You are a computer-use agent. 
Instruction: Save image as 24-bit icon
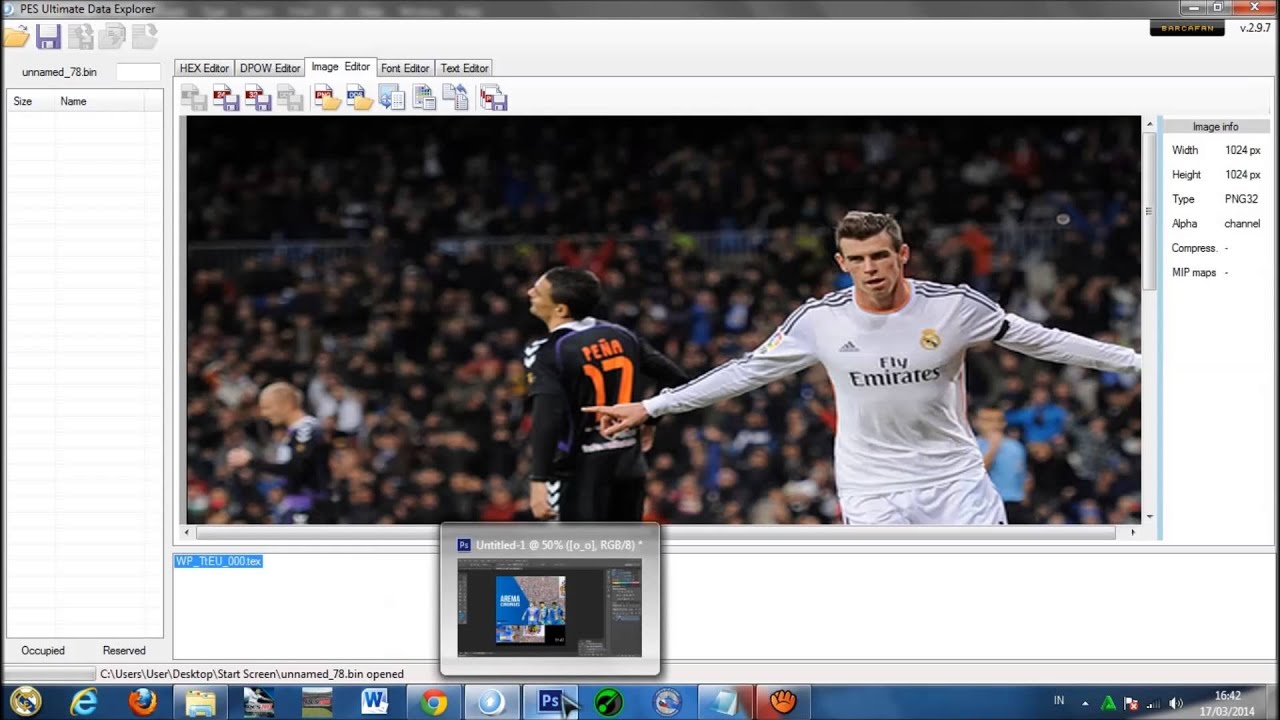(x=226, y=97)
